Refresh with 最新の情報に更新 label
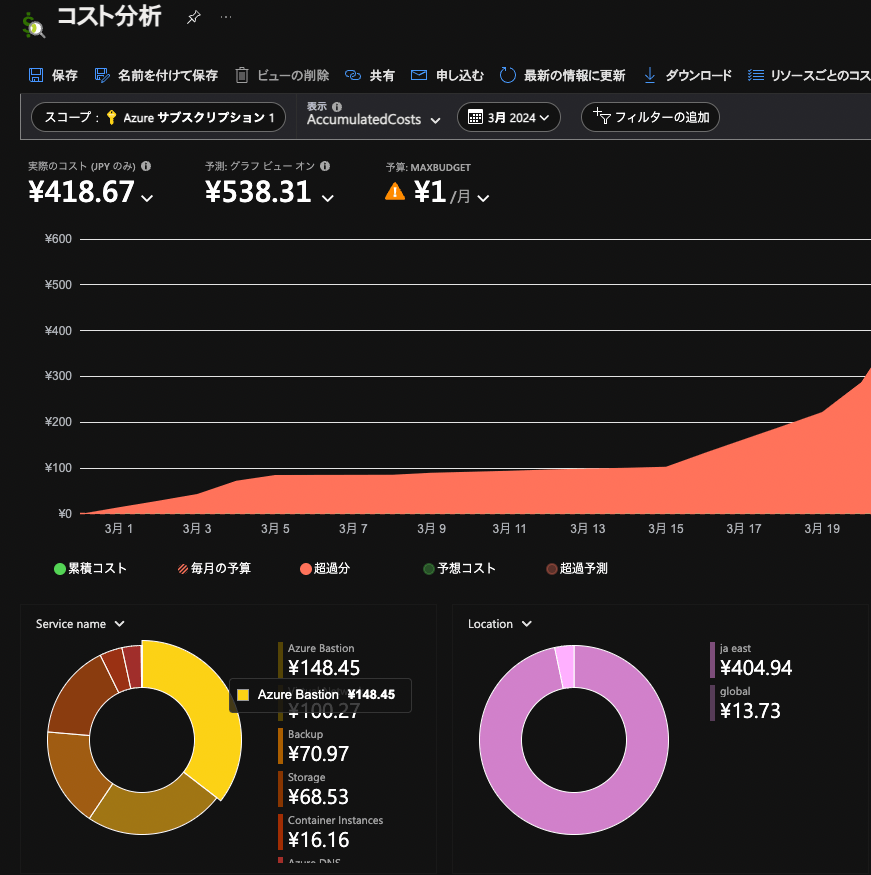Viewport: 871px width, 875px height. [575, 75]
